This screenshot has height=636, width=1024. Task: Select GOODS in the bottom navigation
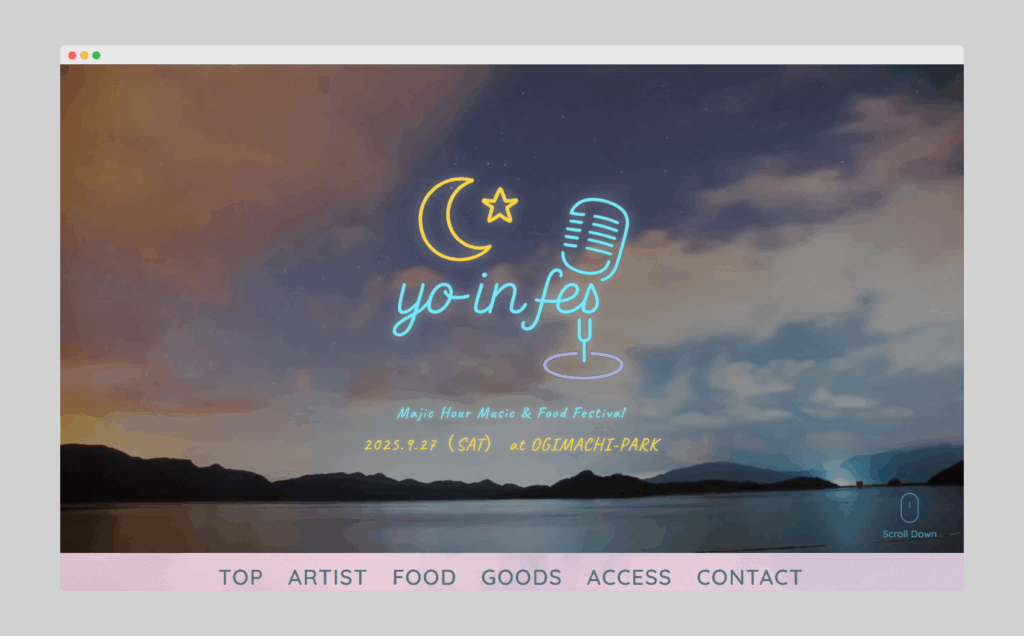521,577
